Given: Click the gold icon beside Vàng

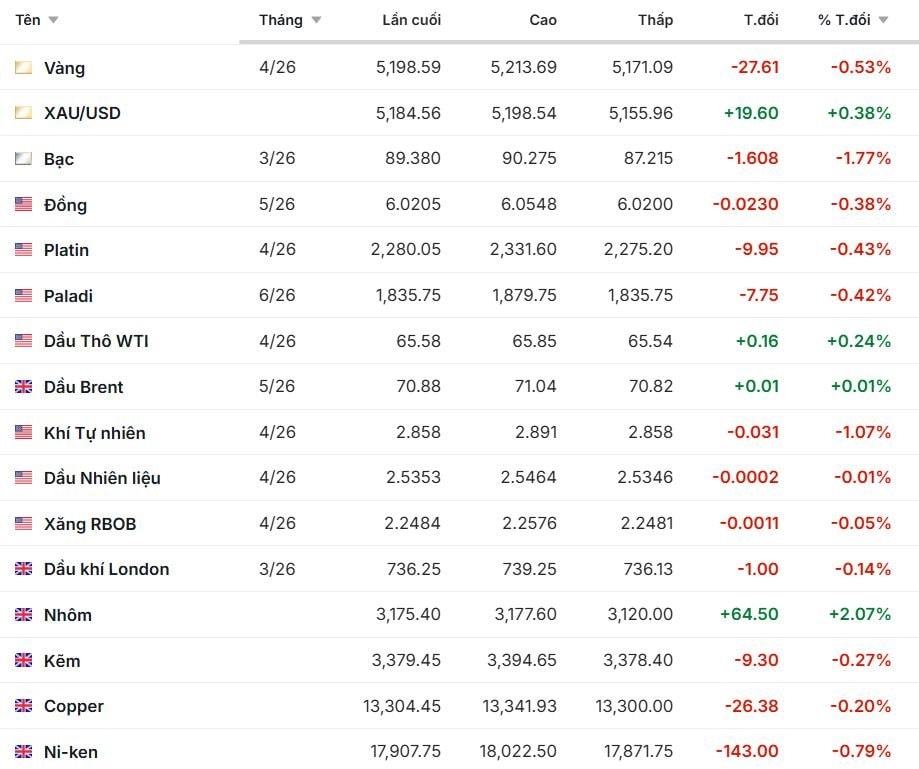Looking at the screenshot, I should [23, 68].
